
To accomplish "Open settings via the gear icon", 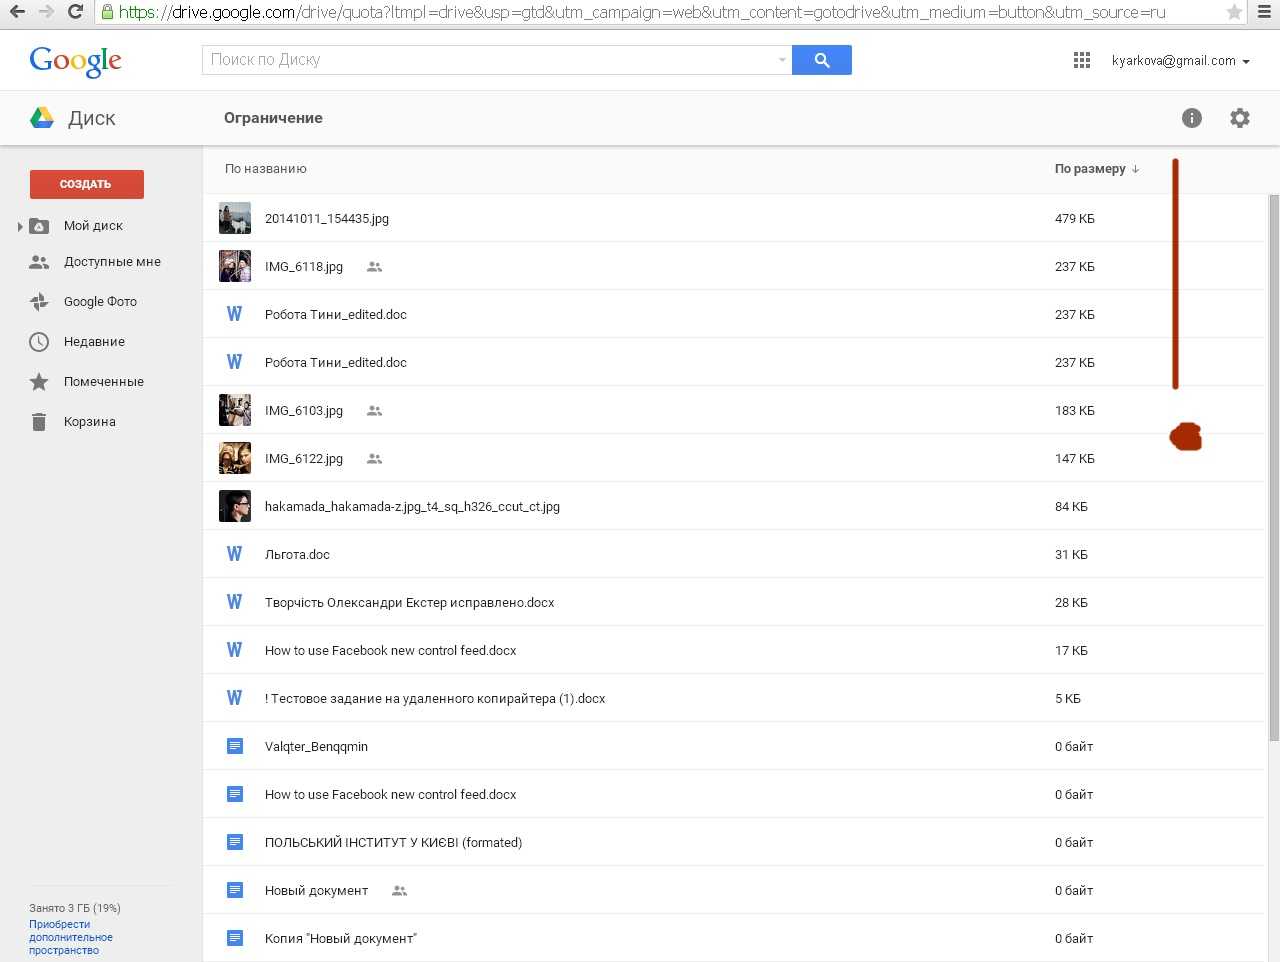I will click(x=1240, y=118).
